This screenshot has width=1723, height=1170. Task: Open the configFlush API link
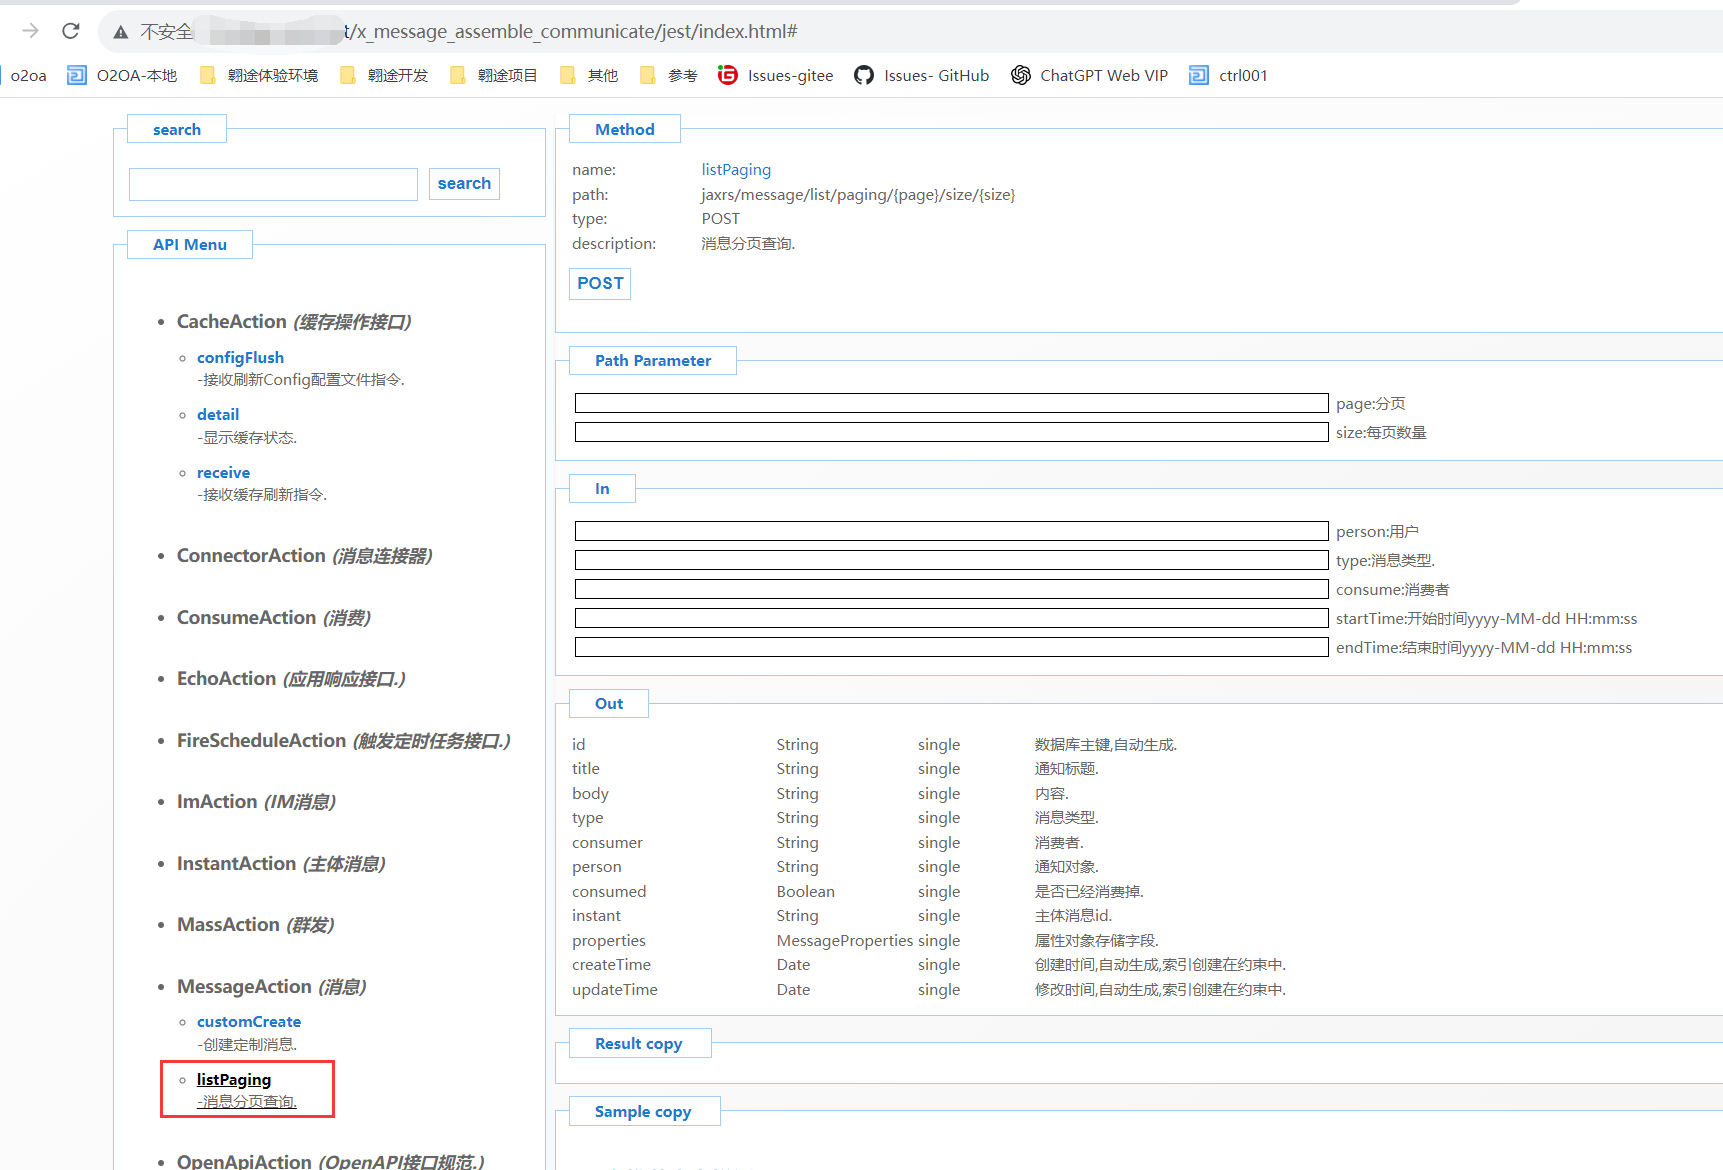240,358
